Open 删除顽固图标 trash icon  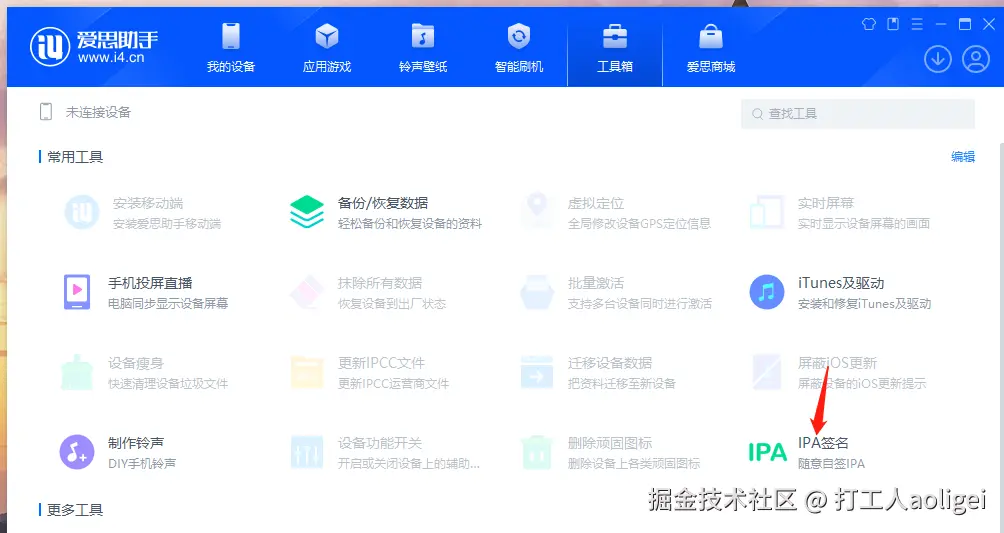[537, 452]
